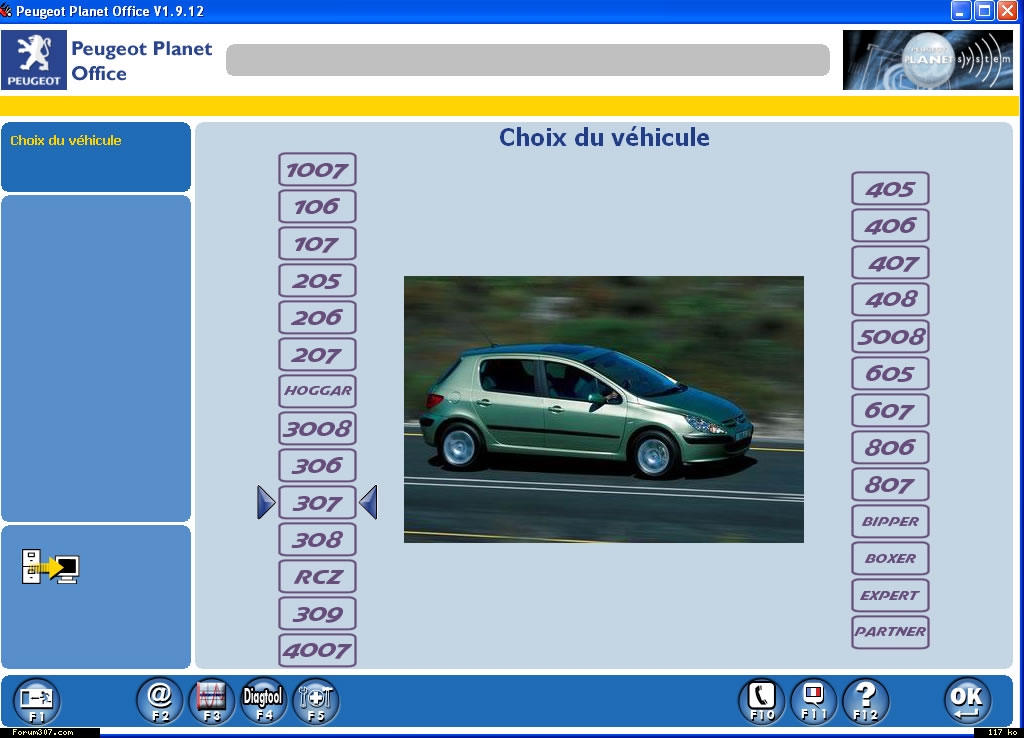Screen dimensions: 1024x738
Task: Select the EXPERT van
Action: pos(890,596)
